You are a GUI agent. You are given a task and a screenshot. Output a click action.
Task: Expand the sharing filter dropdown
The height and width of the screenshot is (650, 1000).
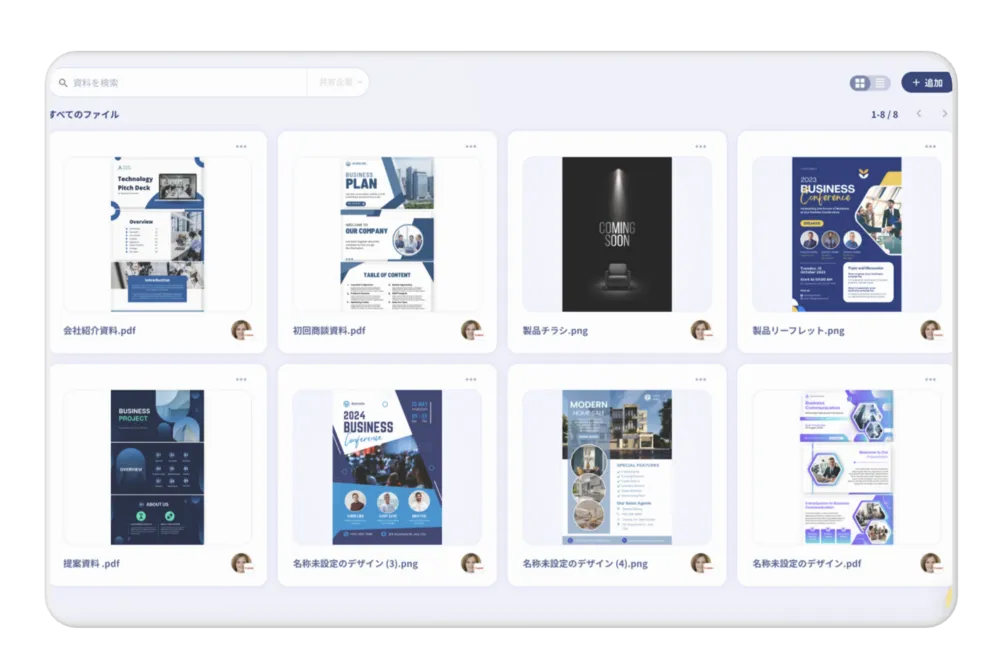coord(341,83)
